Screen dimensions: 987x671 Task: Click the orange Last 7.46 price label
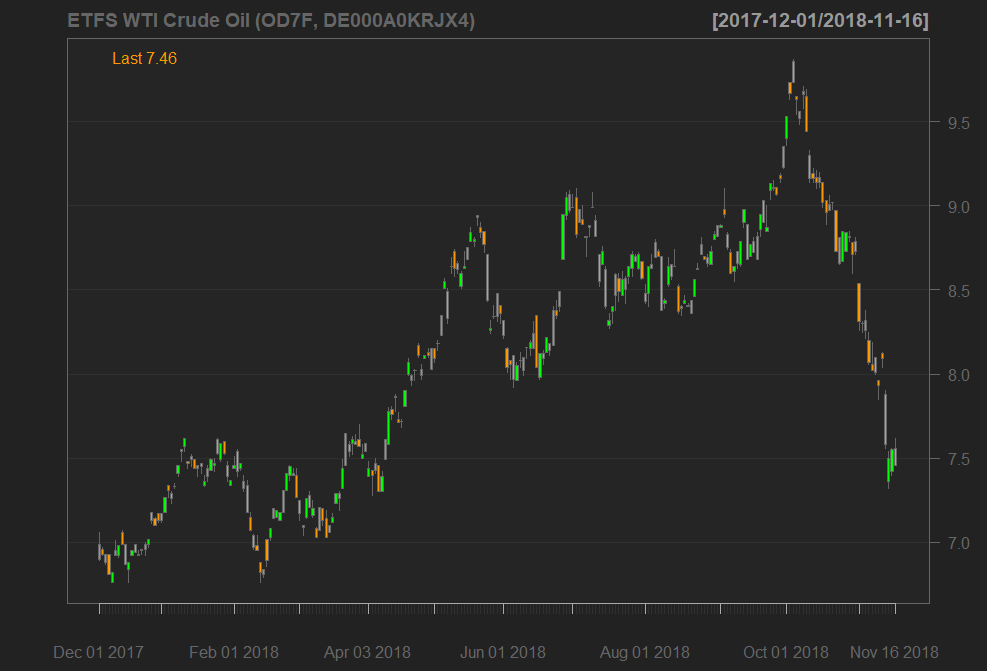[x=144, y=59]
